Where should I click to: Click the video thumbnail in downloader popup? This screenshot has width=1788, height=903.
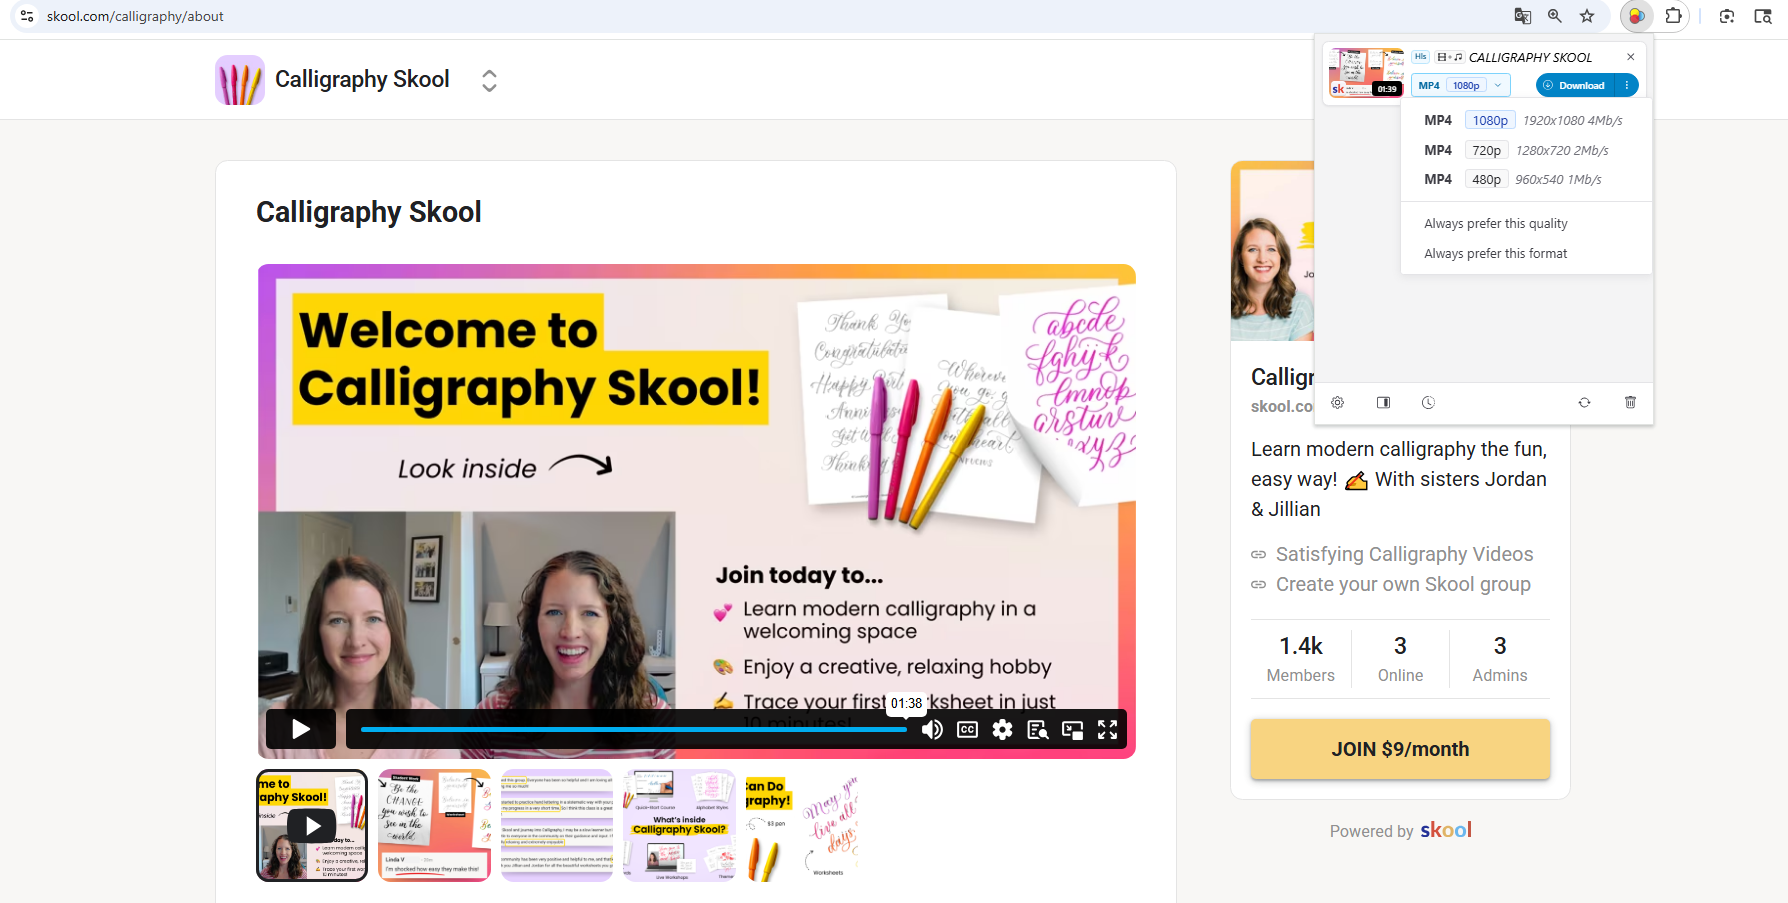tap(1366, 72)
